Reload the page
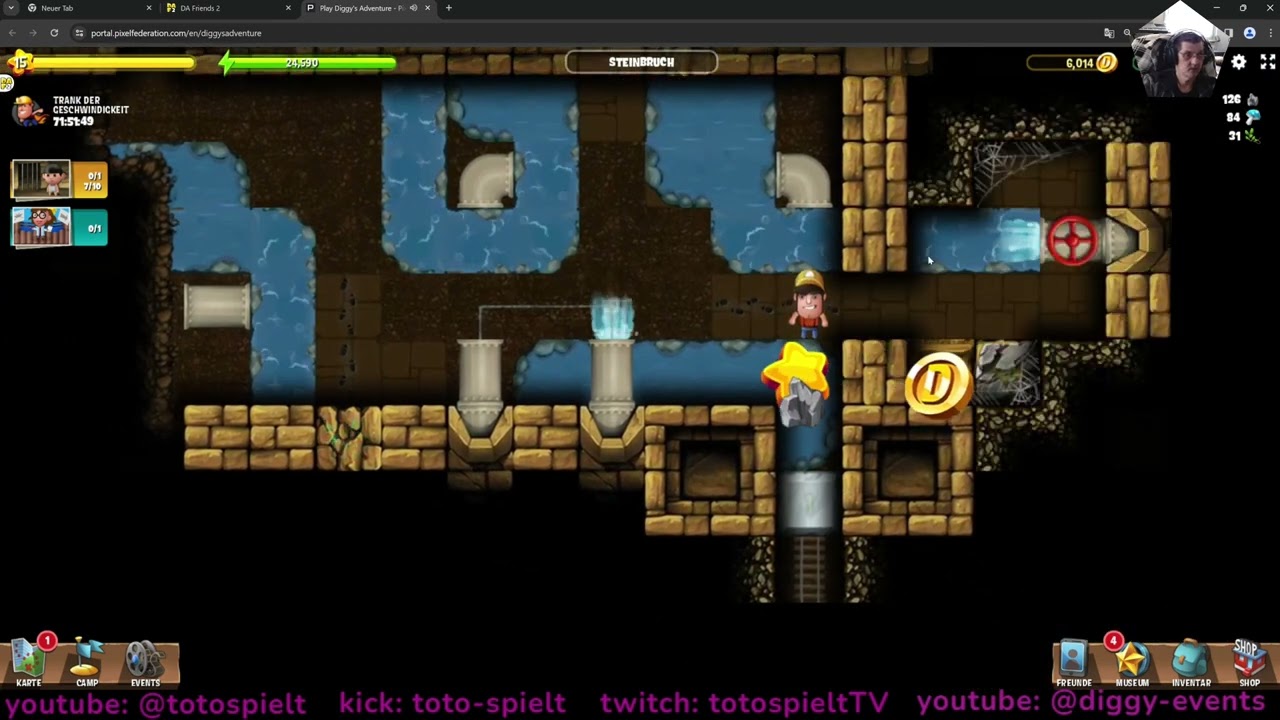Image resolution: width=1280 pixels, height=720 pixels. (54, 33)
